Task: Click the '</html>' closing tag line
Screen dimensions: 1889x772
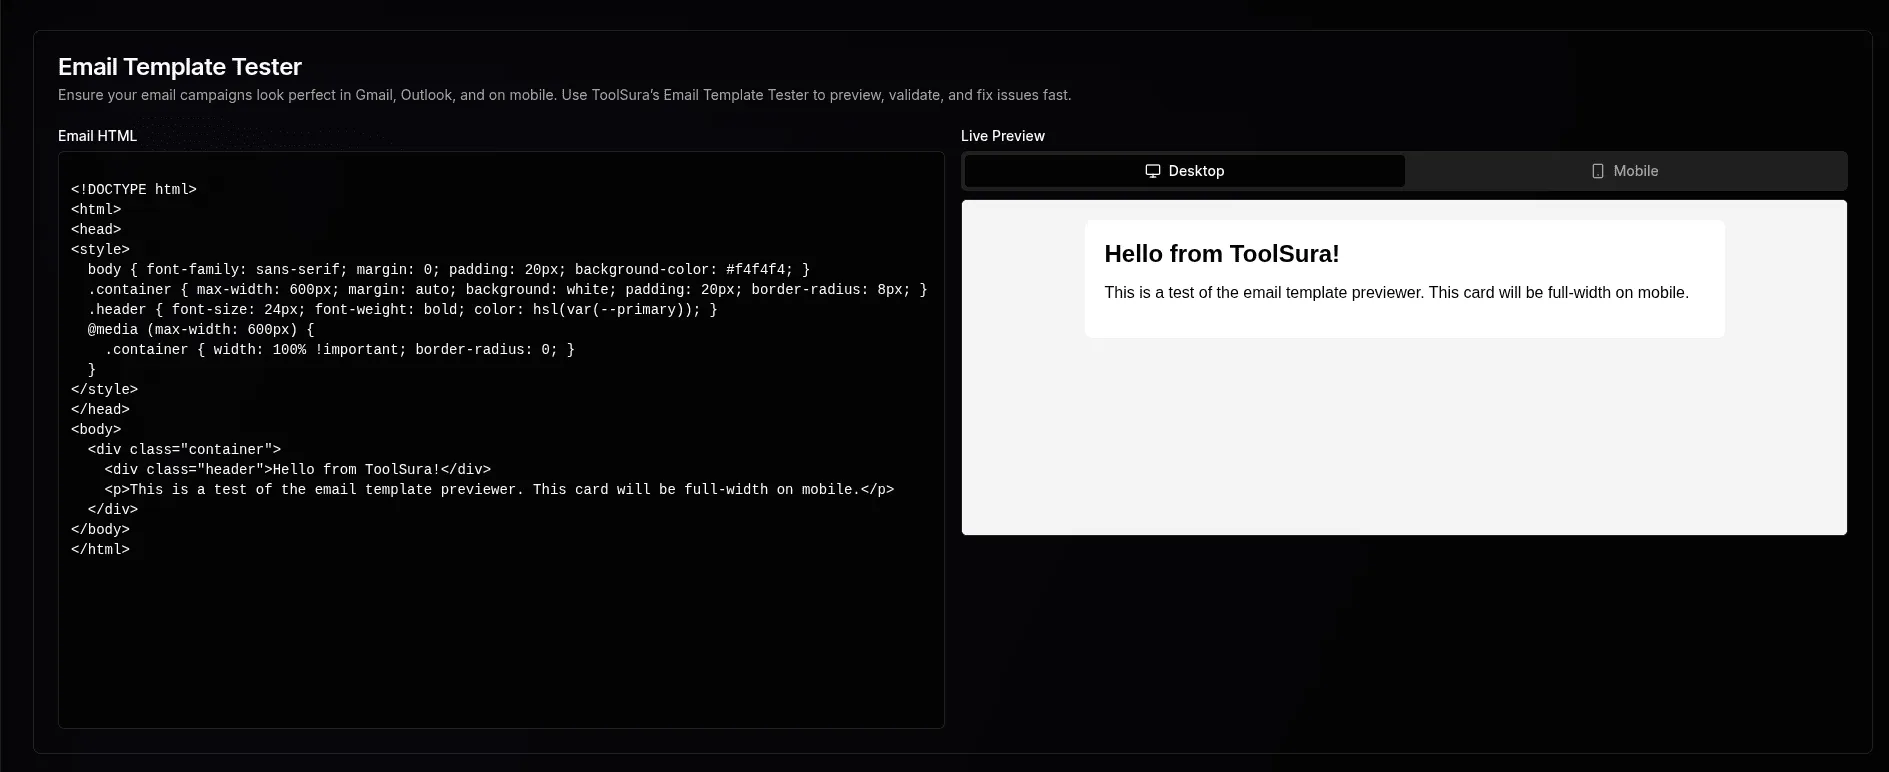Action: [100, 549]
